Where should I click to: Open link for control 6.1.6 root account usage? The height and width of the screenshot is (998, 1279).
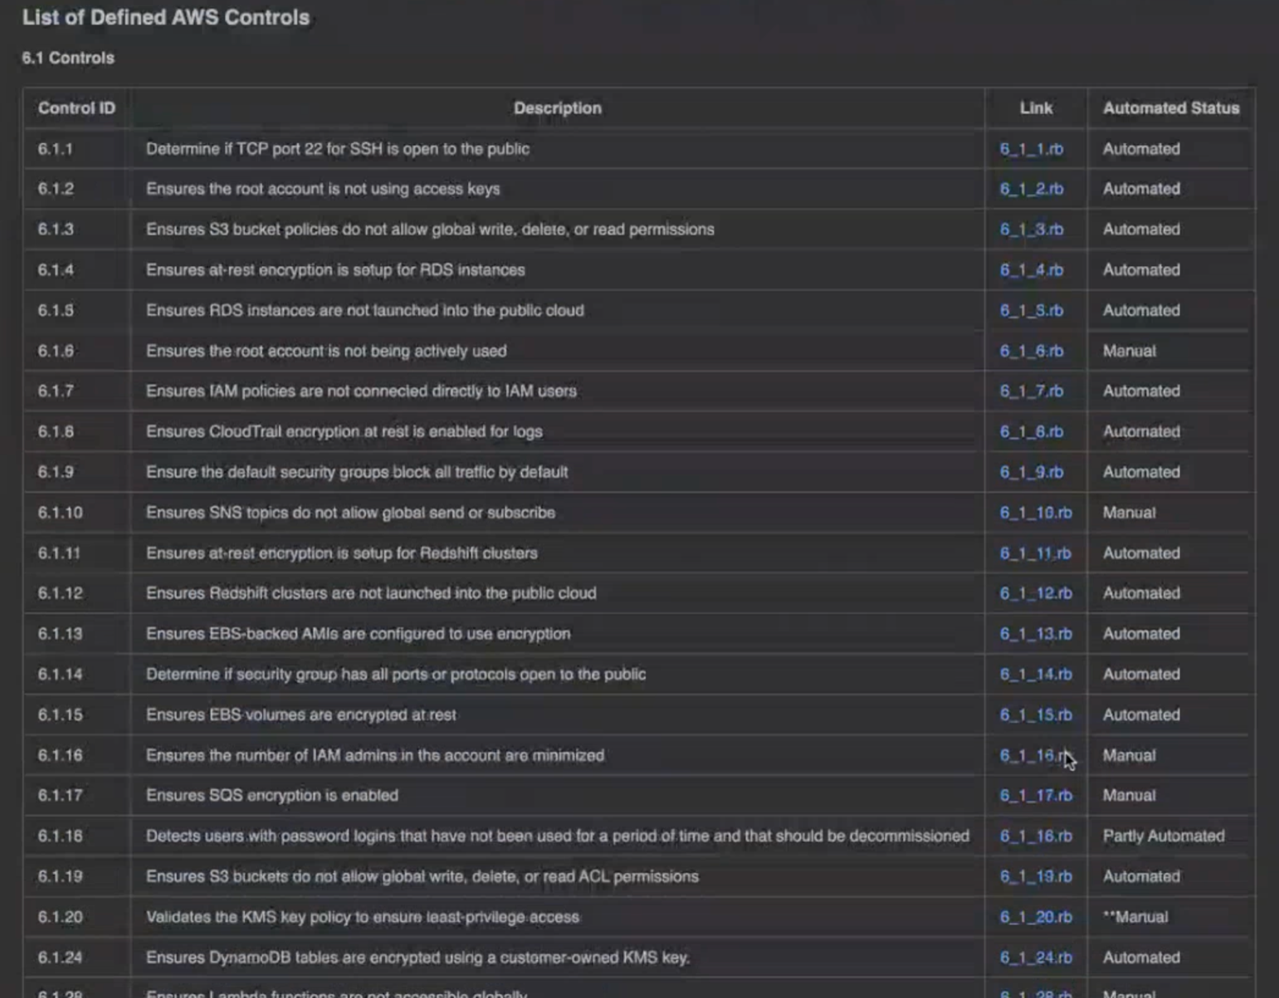click(1031, 351)
